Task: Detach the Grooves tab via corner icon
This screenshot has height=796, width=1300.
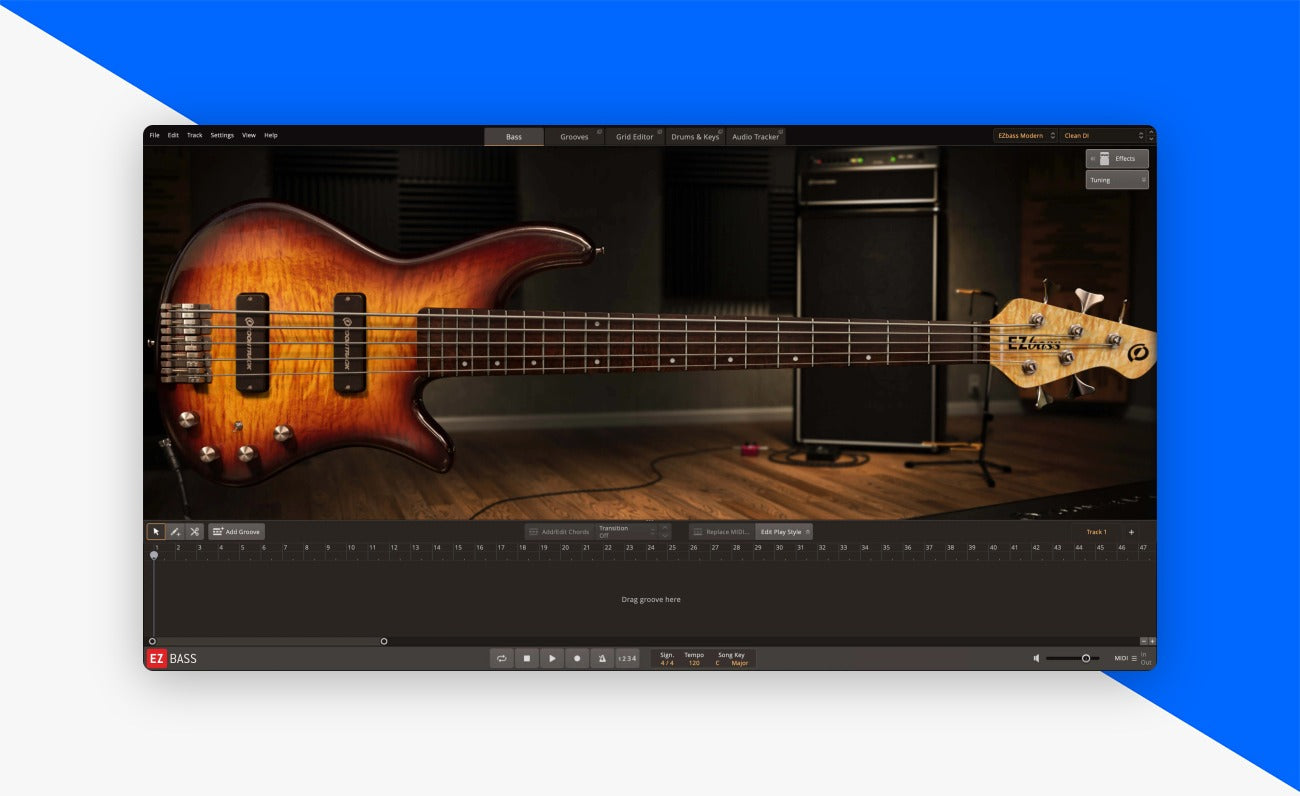Action: 600,131
